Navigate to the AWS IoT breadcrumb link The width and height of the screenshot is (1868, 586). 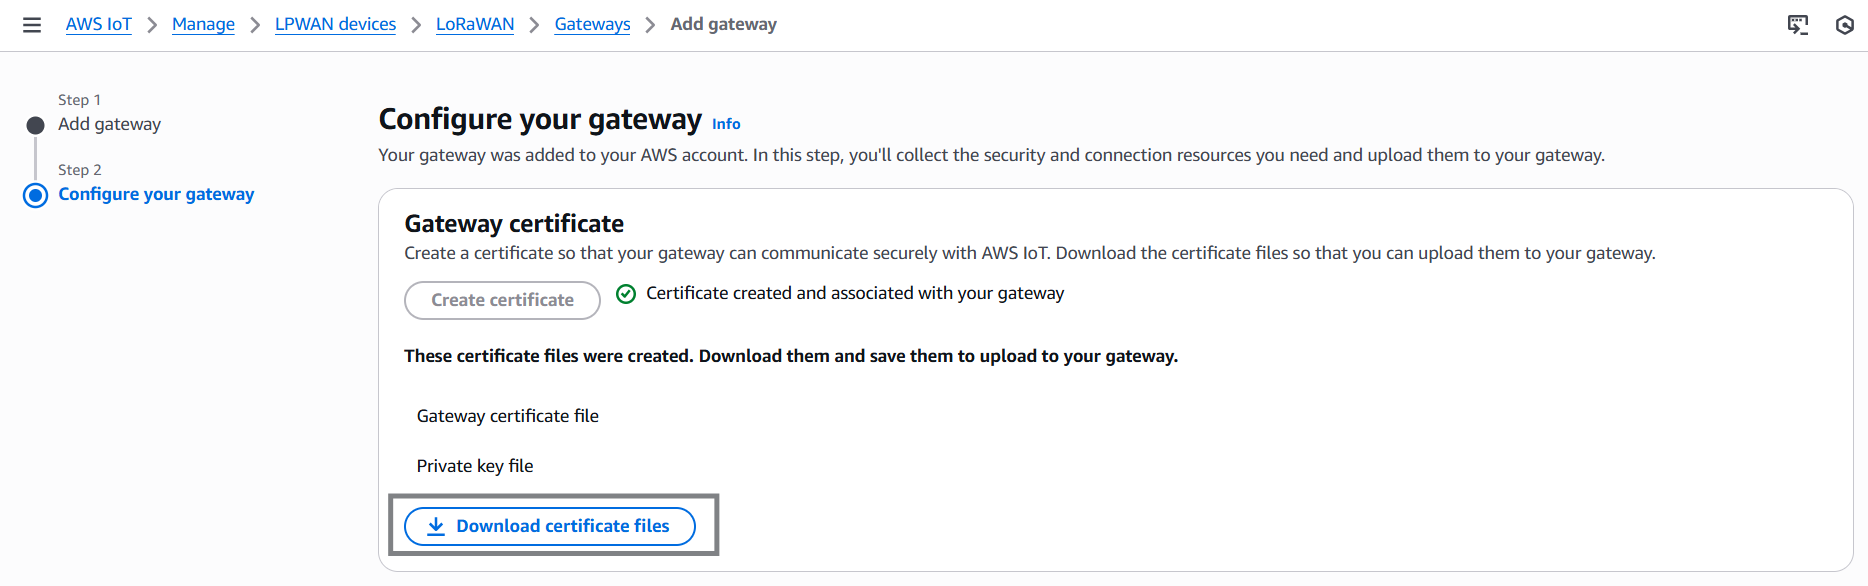pyautogui.click(x=98, y=24)
